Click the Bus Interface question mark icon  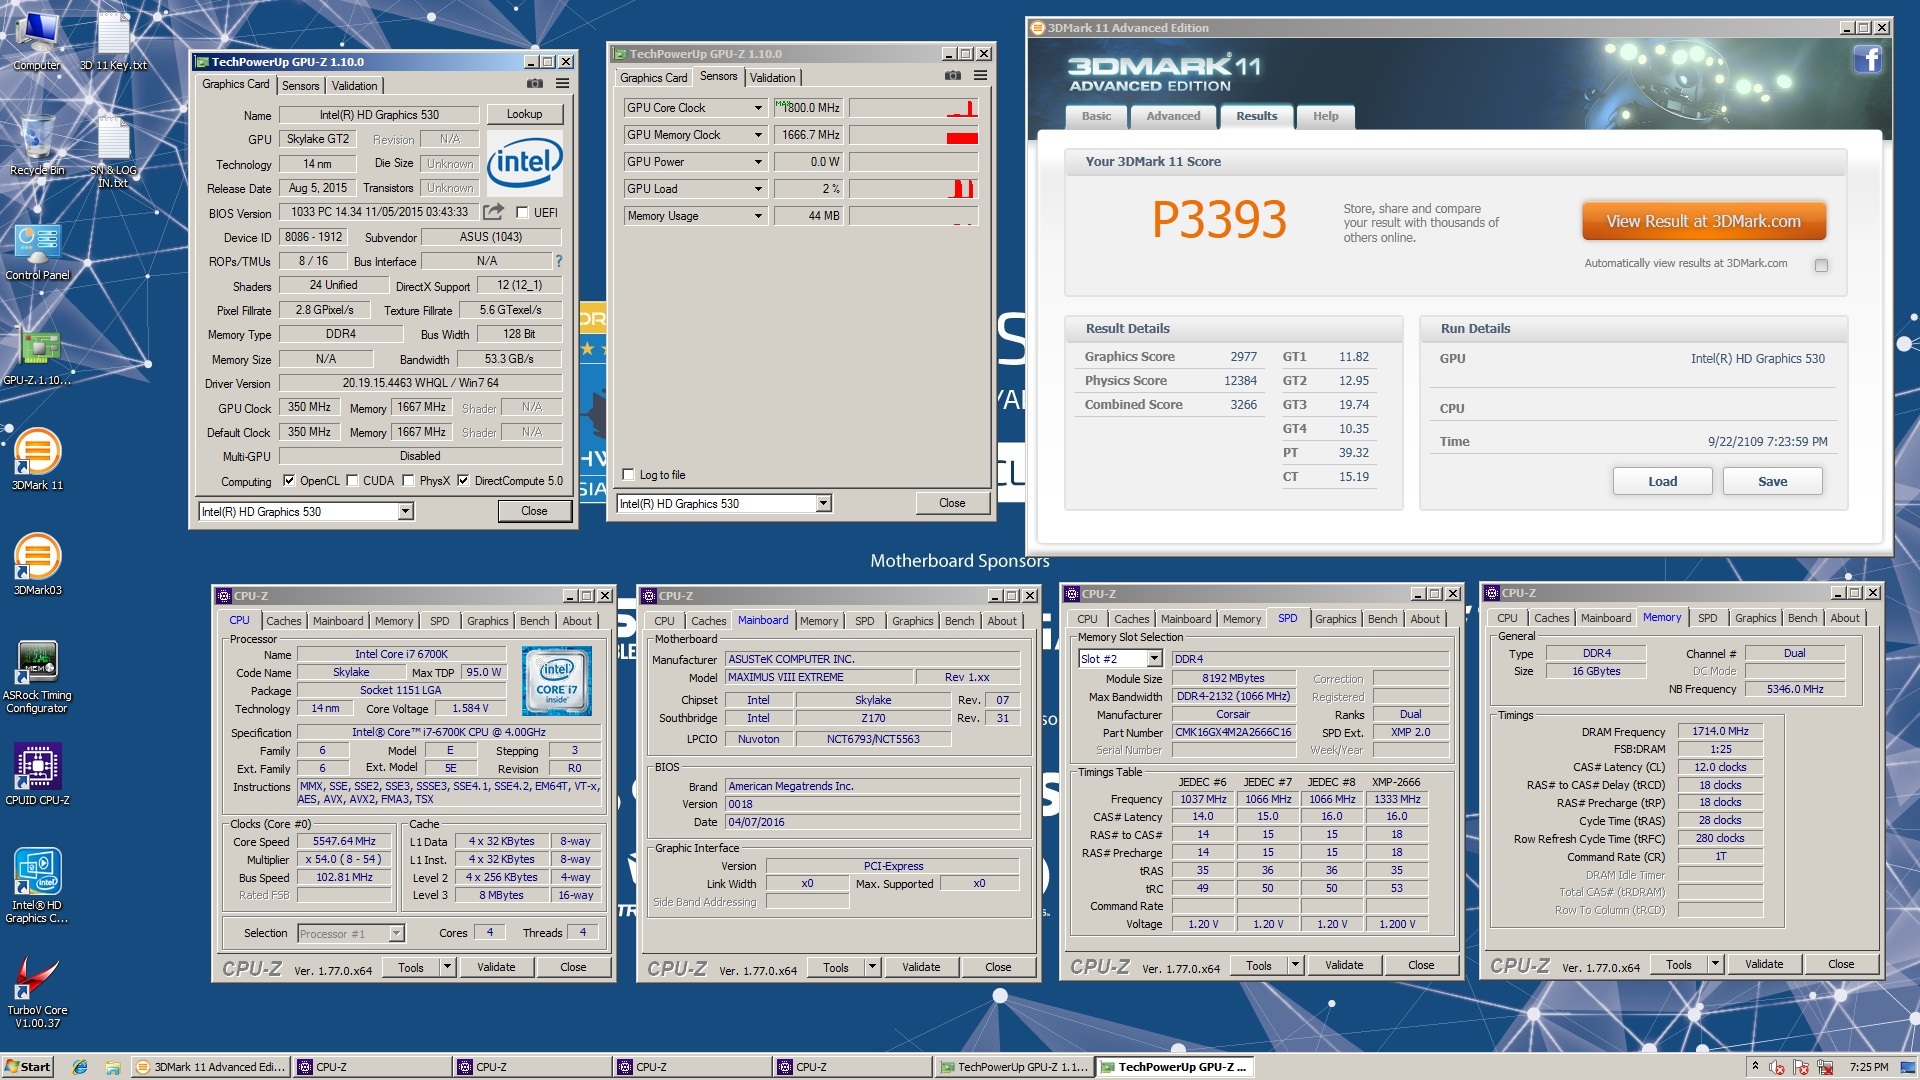pos(559,261)
